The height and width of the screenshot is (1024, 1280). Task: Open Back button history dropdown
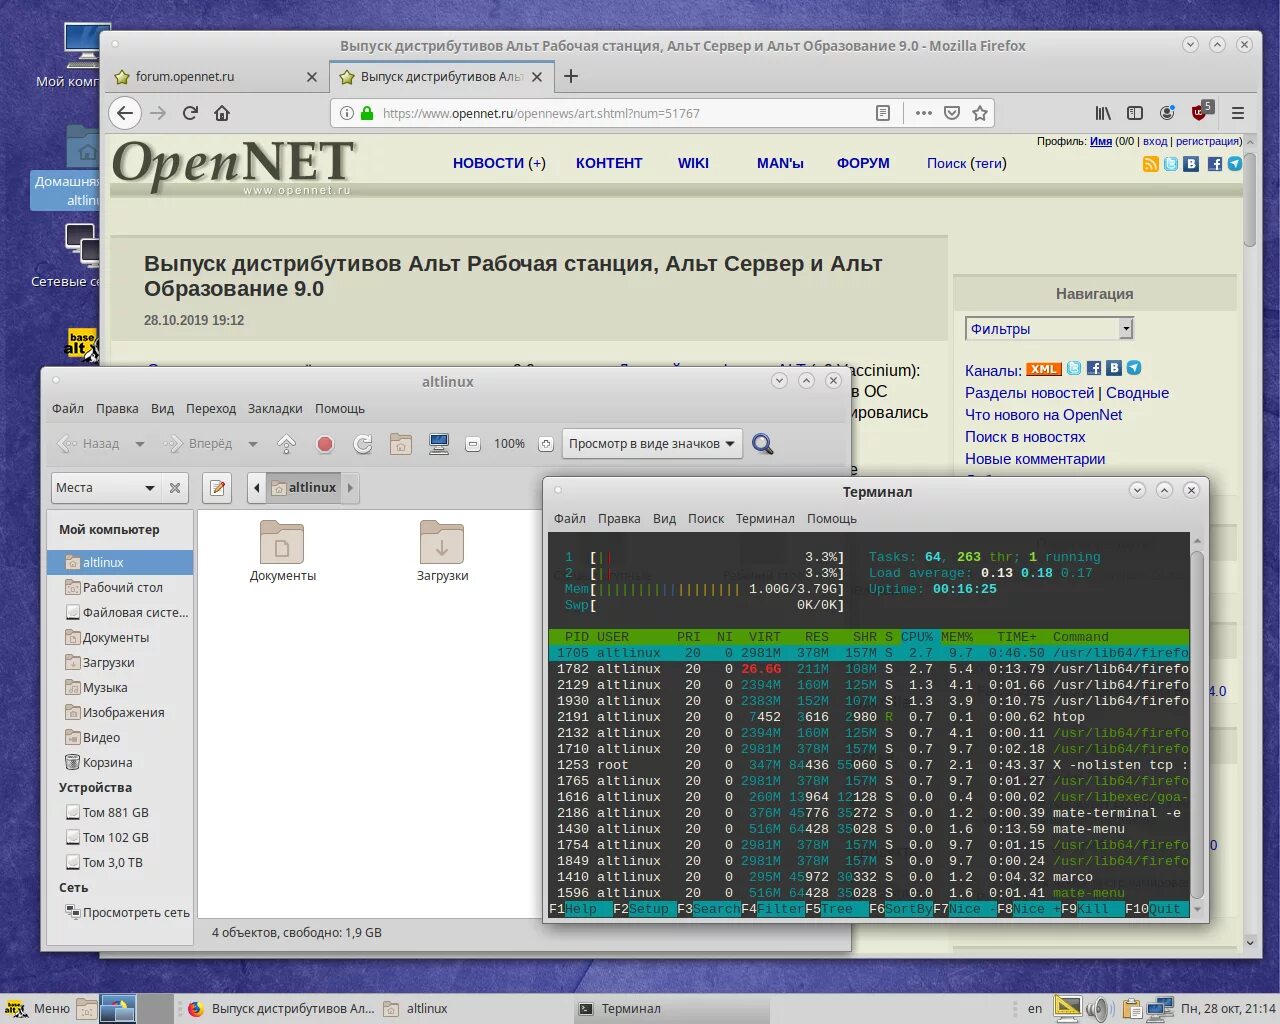coord(140,444)
